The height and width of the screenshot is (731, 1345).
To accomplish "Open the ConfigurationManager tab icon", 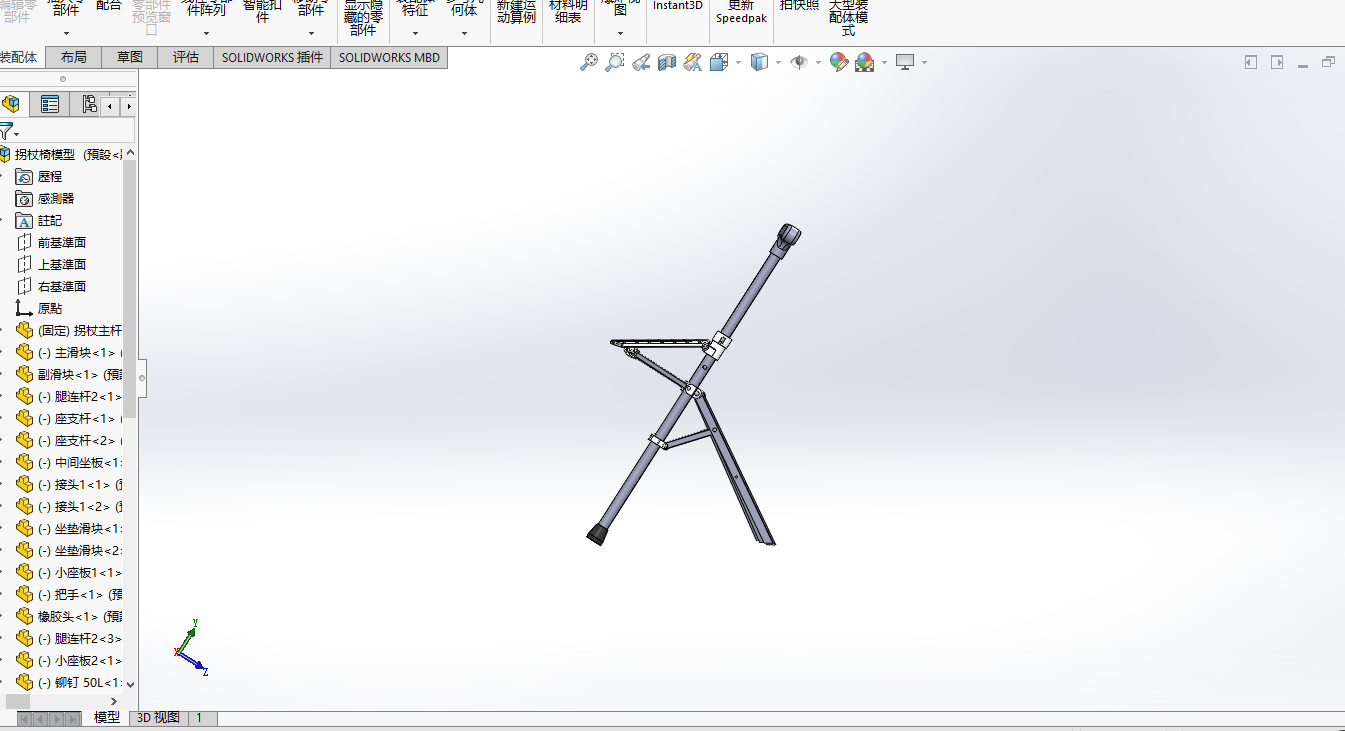I will pos(89,104).
